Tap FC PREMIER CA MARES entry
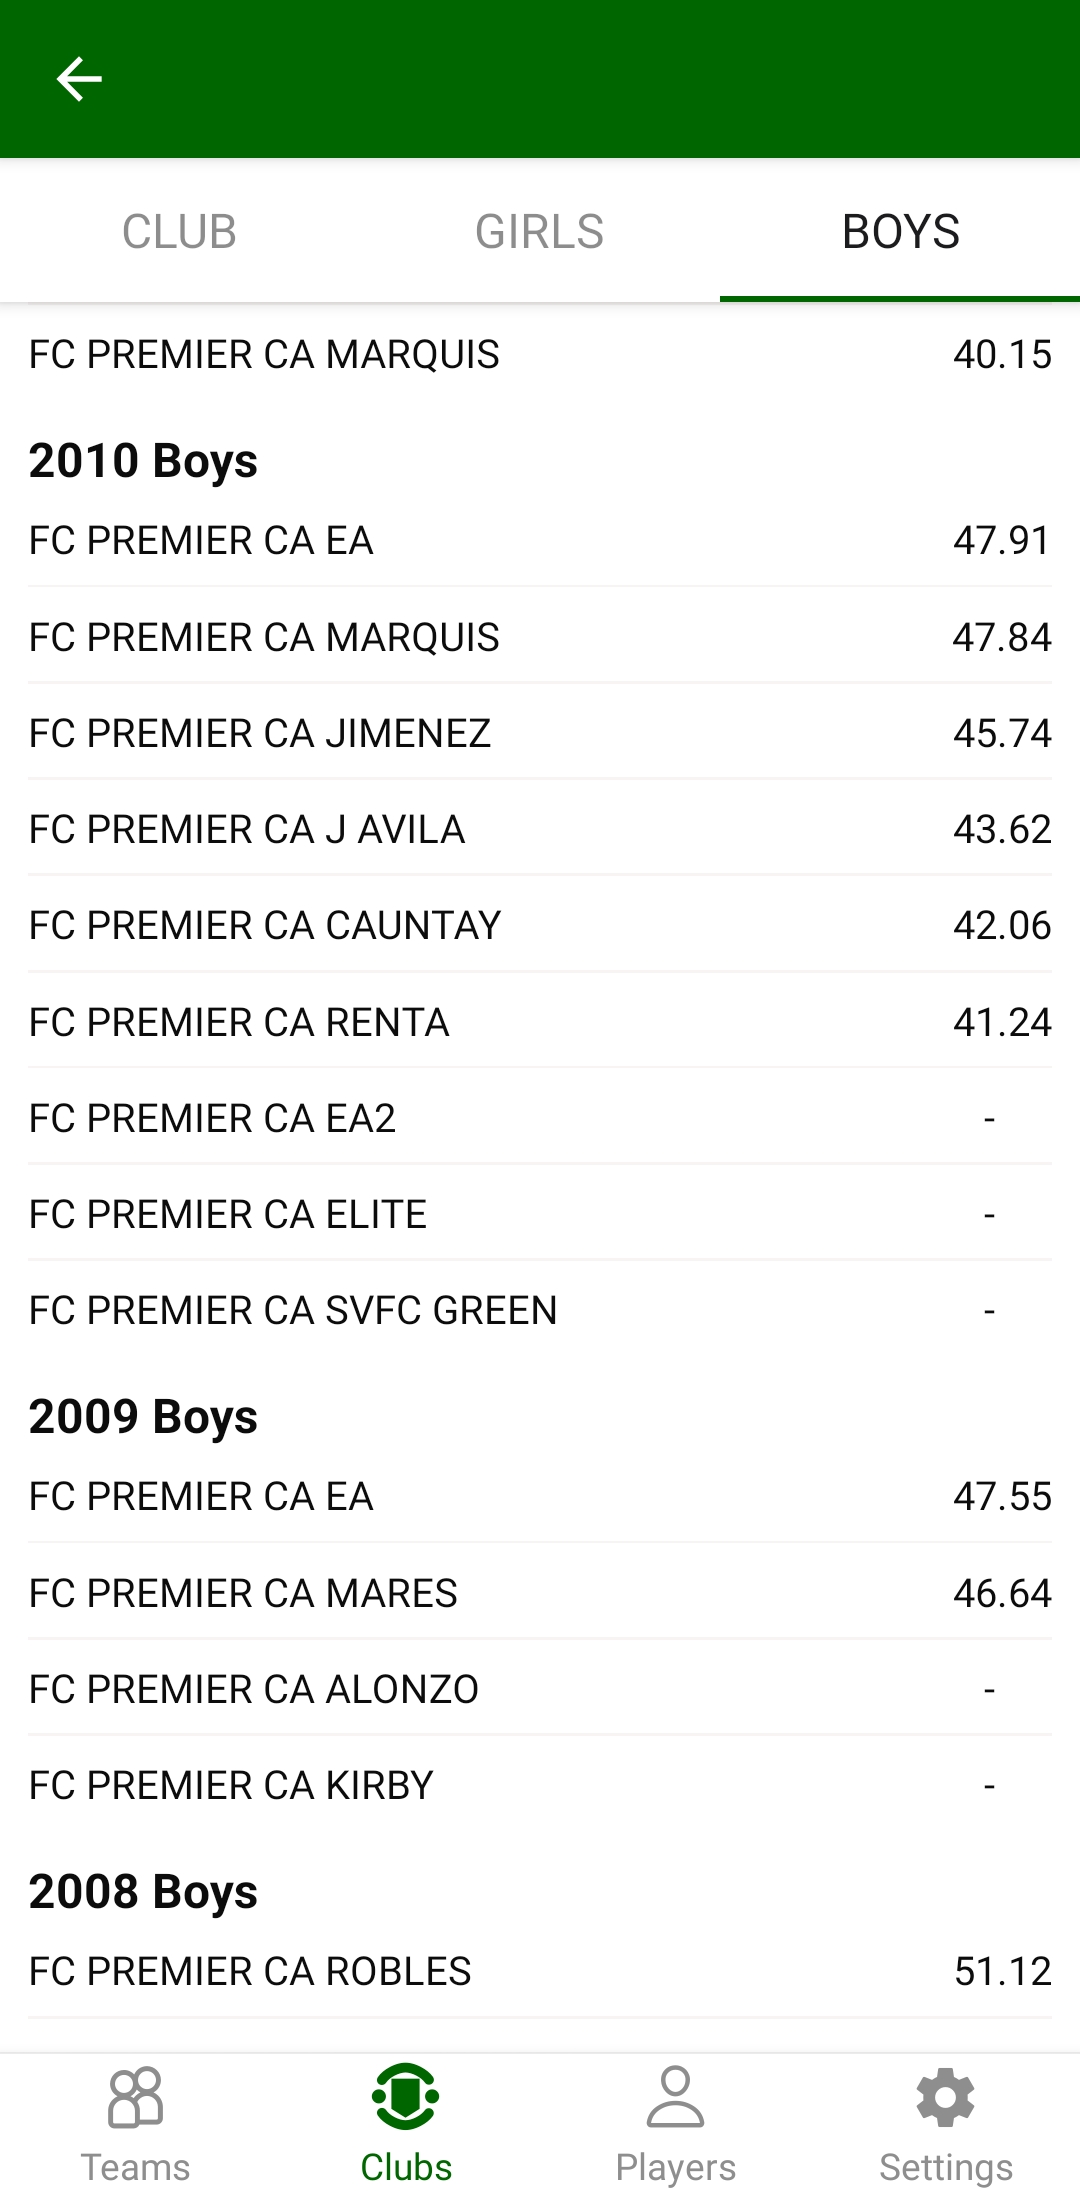This screenshot has width=1080, height=2191. (x=540, y=1593)
